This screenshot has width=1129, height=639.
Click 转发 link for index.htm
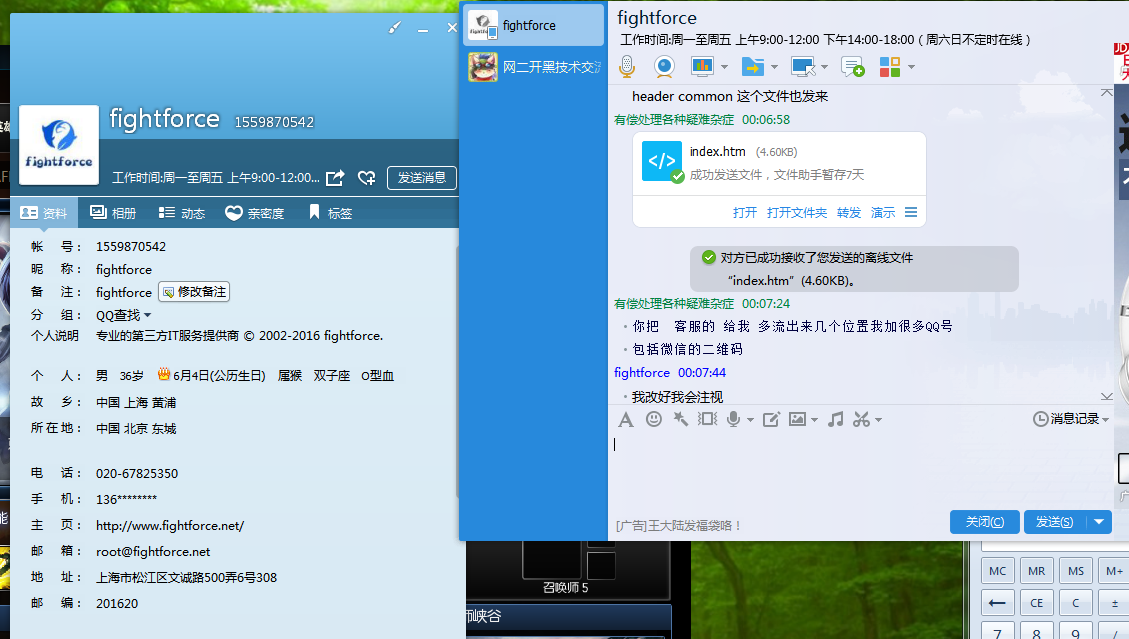pos(849,213)
